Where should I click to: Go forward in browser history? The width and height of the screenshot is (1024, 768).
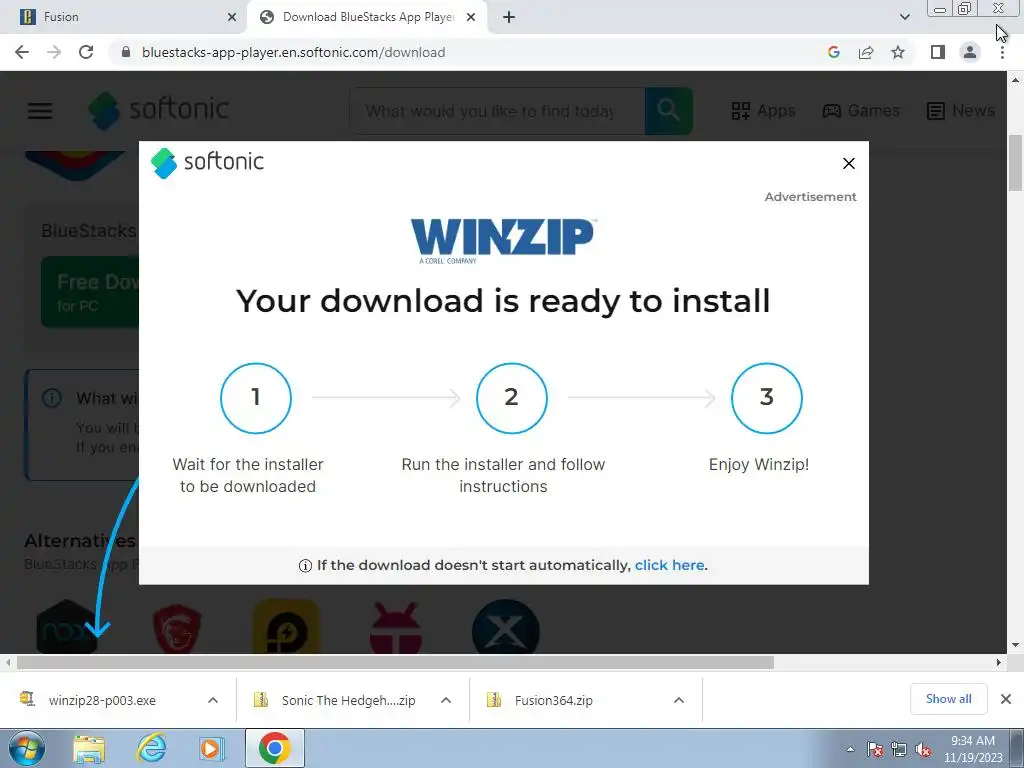[54, 52]
